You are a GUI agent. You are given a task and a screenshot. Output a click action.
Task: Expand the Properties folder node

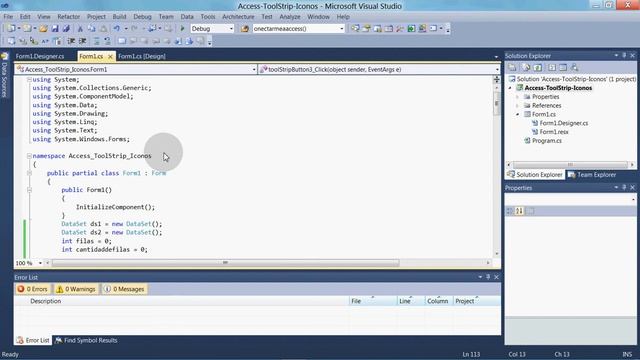[518, 97]
